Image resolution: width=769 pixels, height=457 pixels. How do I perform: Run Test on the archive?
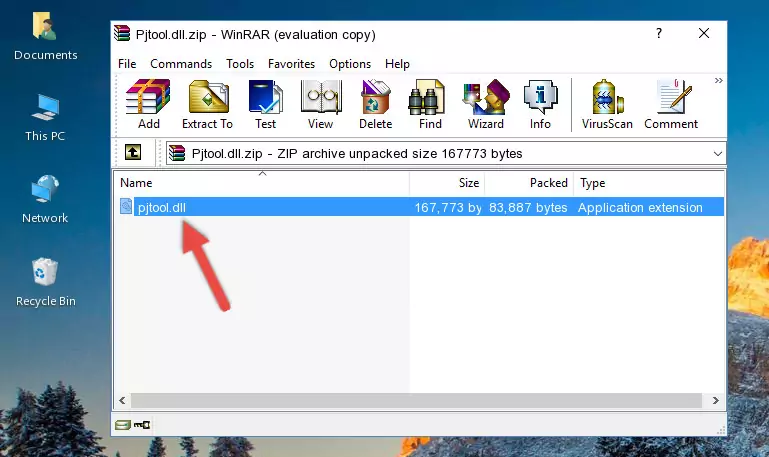265,104
